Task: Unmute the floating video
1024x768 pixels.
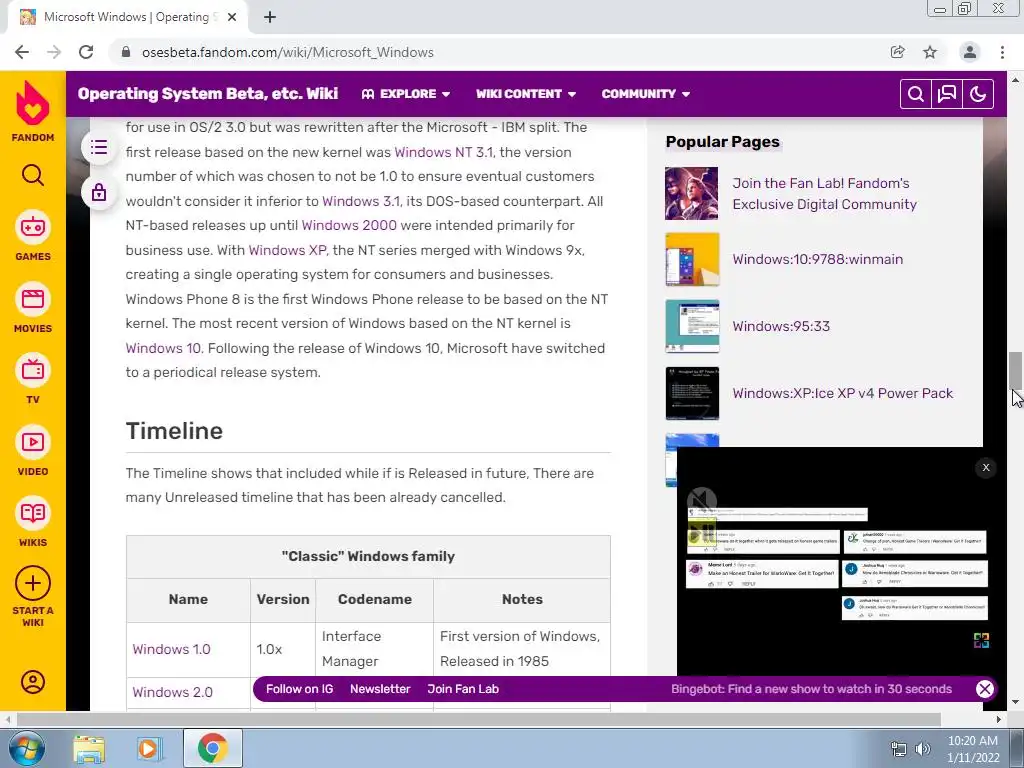Action: [x=702, y=501]
